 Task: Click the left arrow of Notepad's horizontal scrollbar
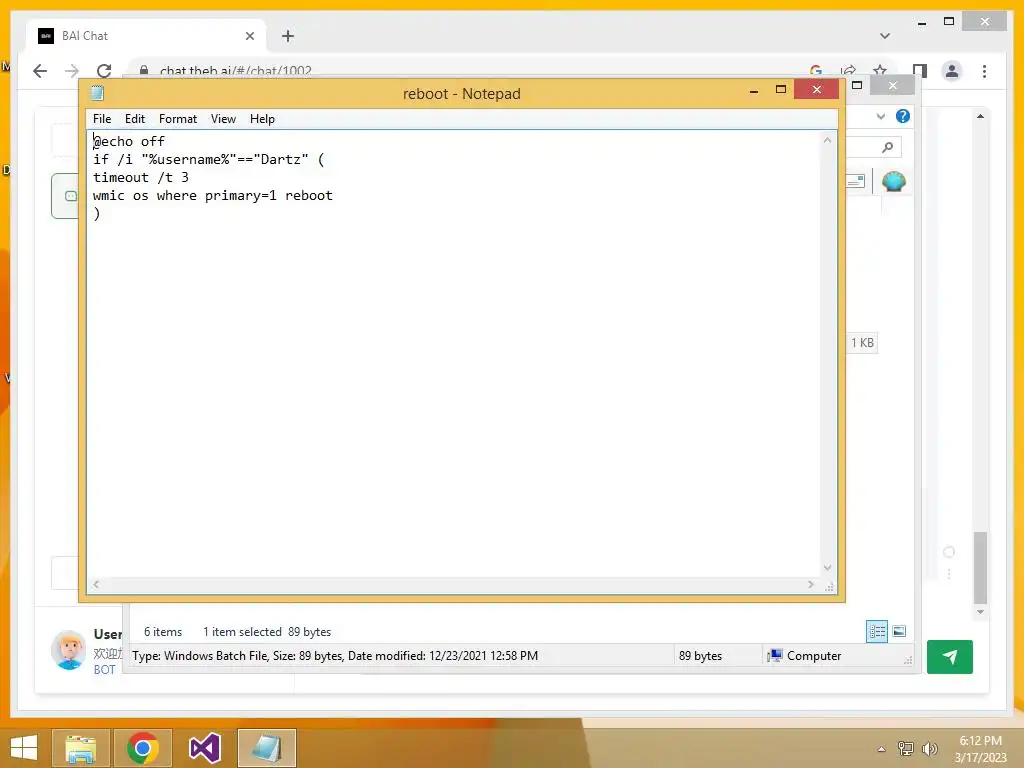96,584
